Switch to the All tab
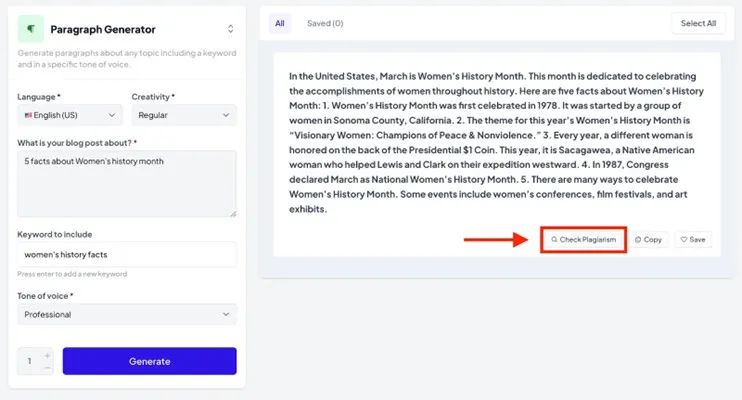 click(x=280, y=22)
